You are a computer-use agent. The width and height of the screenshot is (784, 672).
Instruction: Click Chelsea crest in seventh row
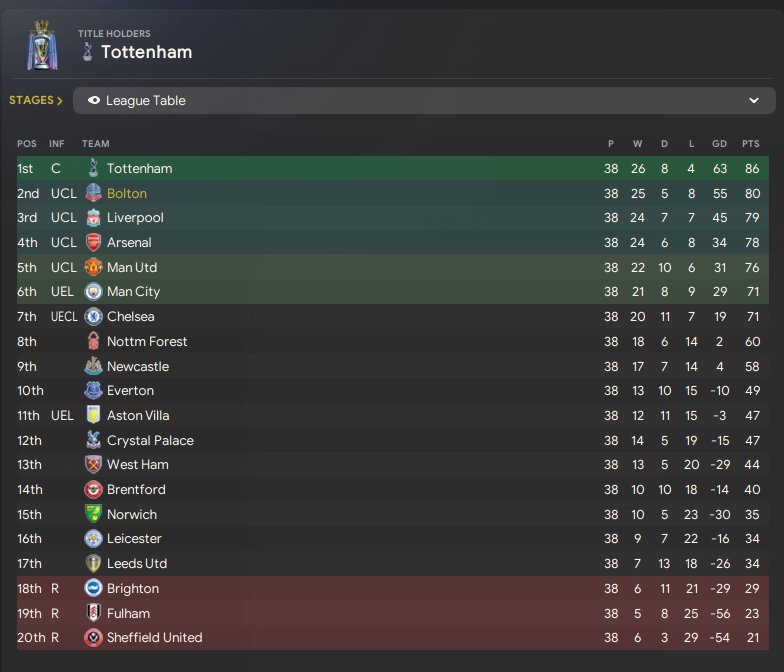[93, 317]
